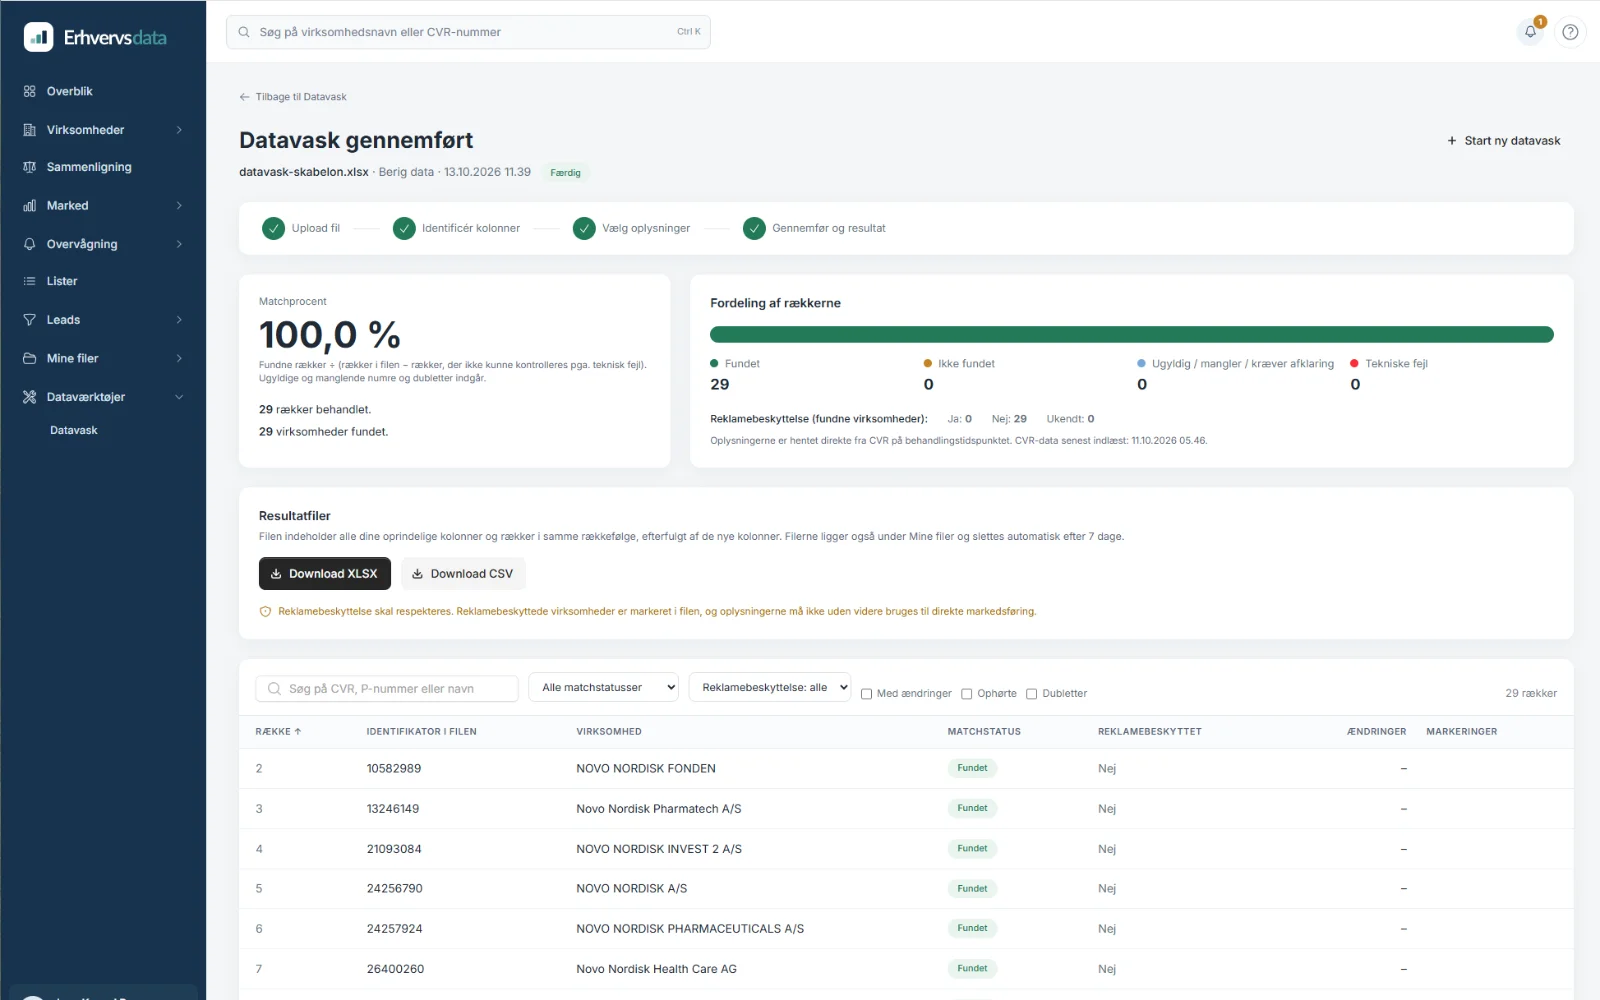Click the Dataværktøjer tools icon
Screen dimensions: 1600x1000
point(30,397)
